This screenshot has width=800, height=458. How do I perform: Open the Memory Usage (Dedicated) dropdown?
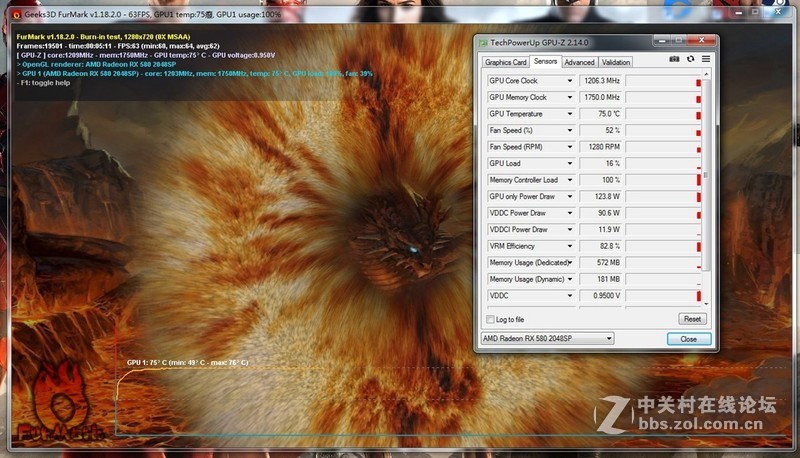(570, 263)
